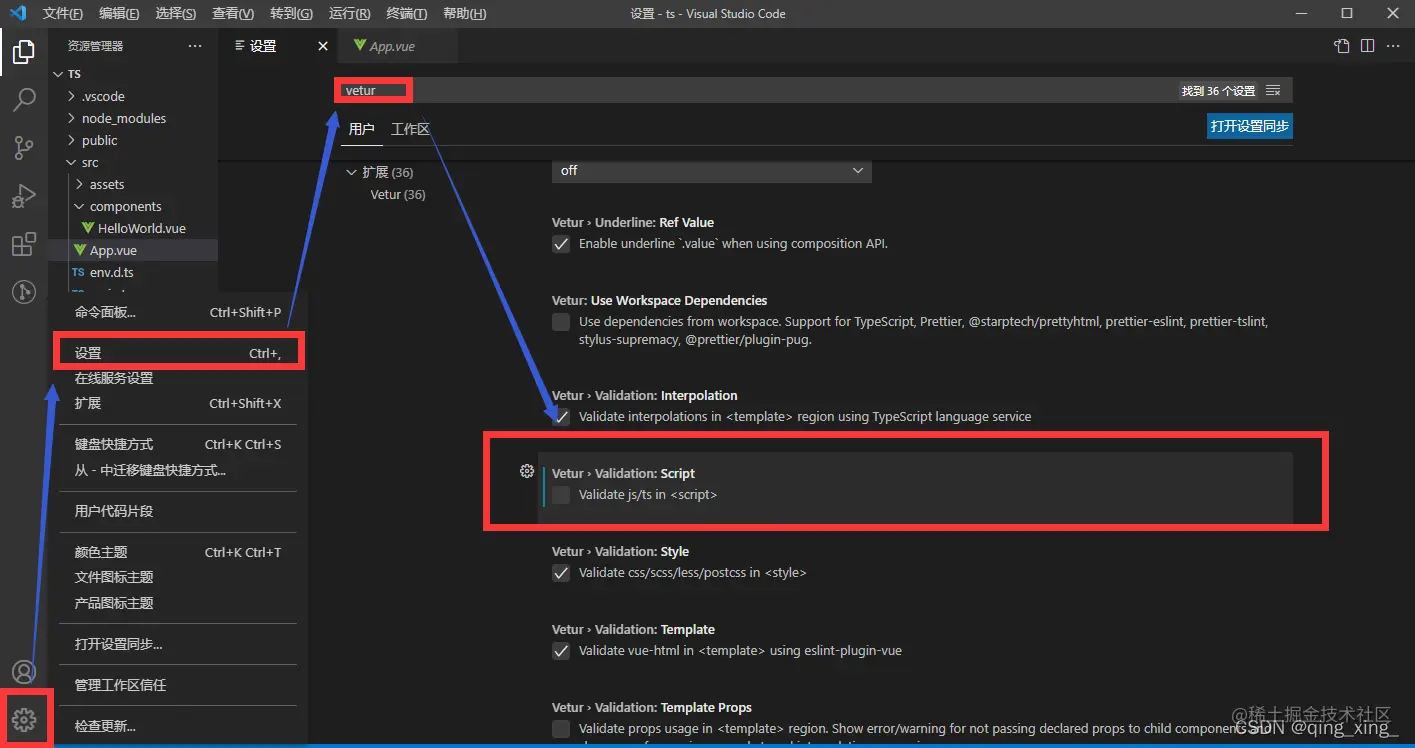Open the Extensions view icon
The height and width of the screenshot is (748, 1415).
point(24,244)
